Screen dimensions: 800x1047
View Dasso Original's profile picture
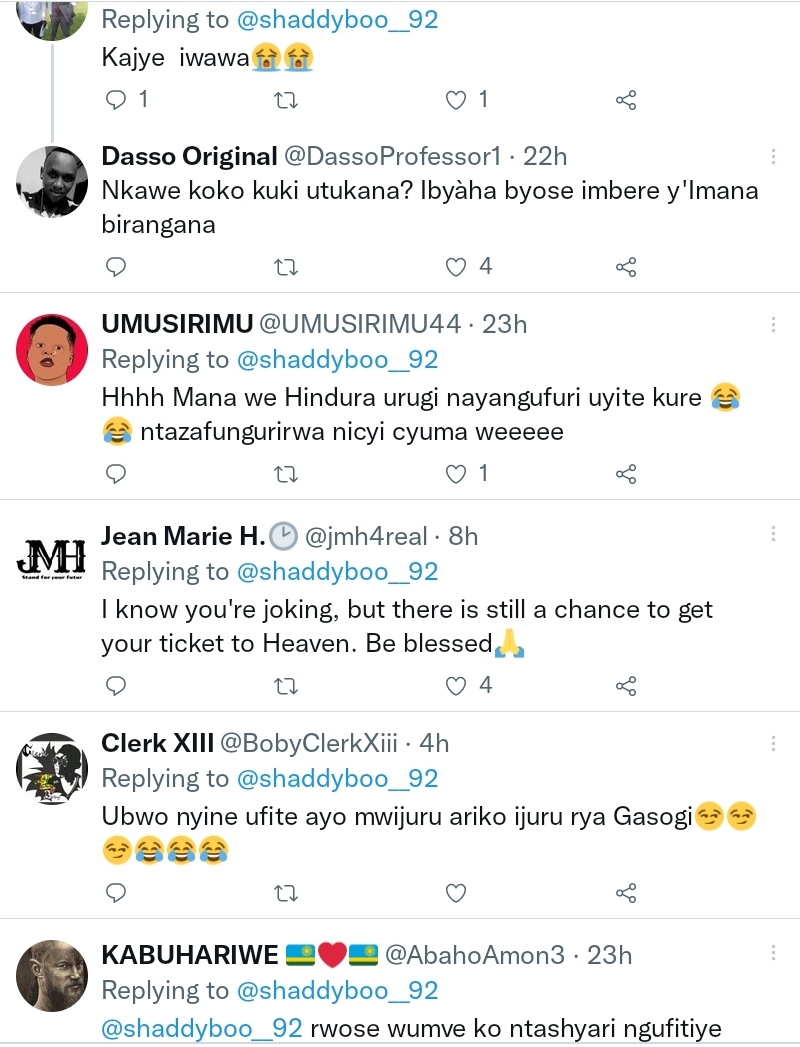53,182
